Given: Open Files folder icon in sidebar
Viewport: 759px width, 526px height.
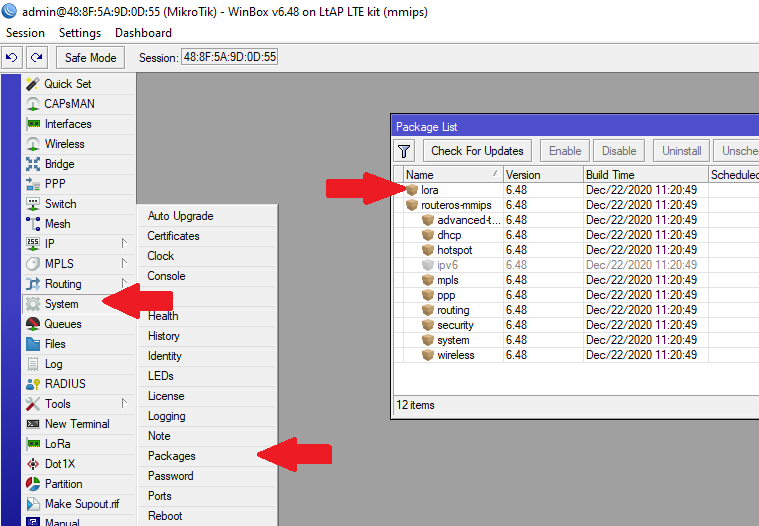Looking at the screenshot, I should tap(32, 344).
